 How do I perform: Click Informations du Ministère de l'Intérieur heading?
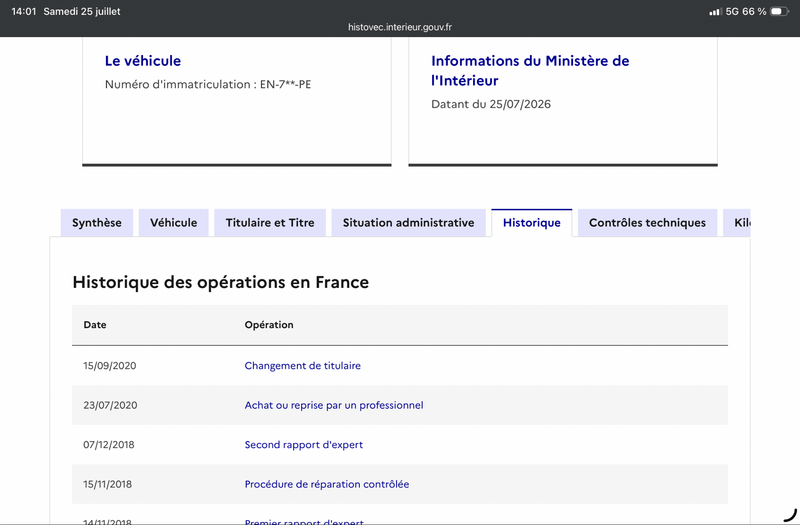point(530,70)
